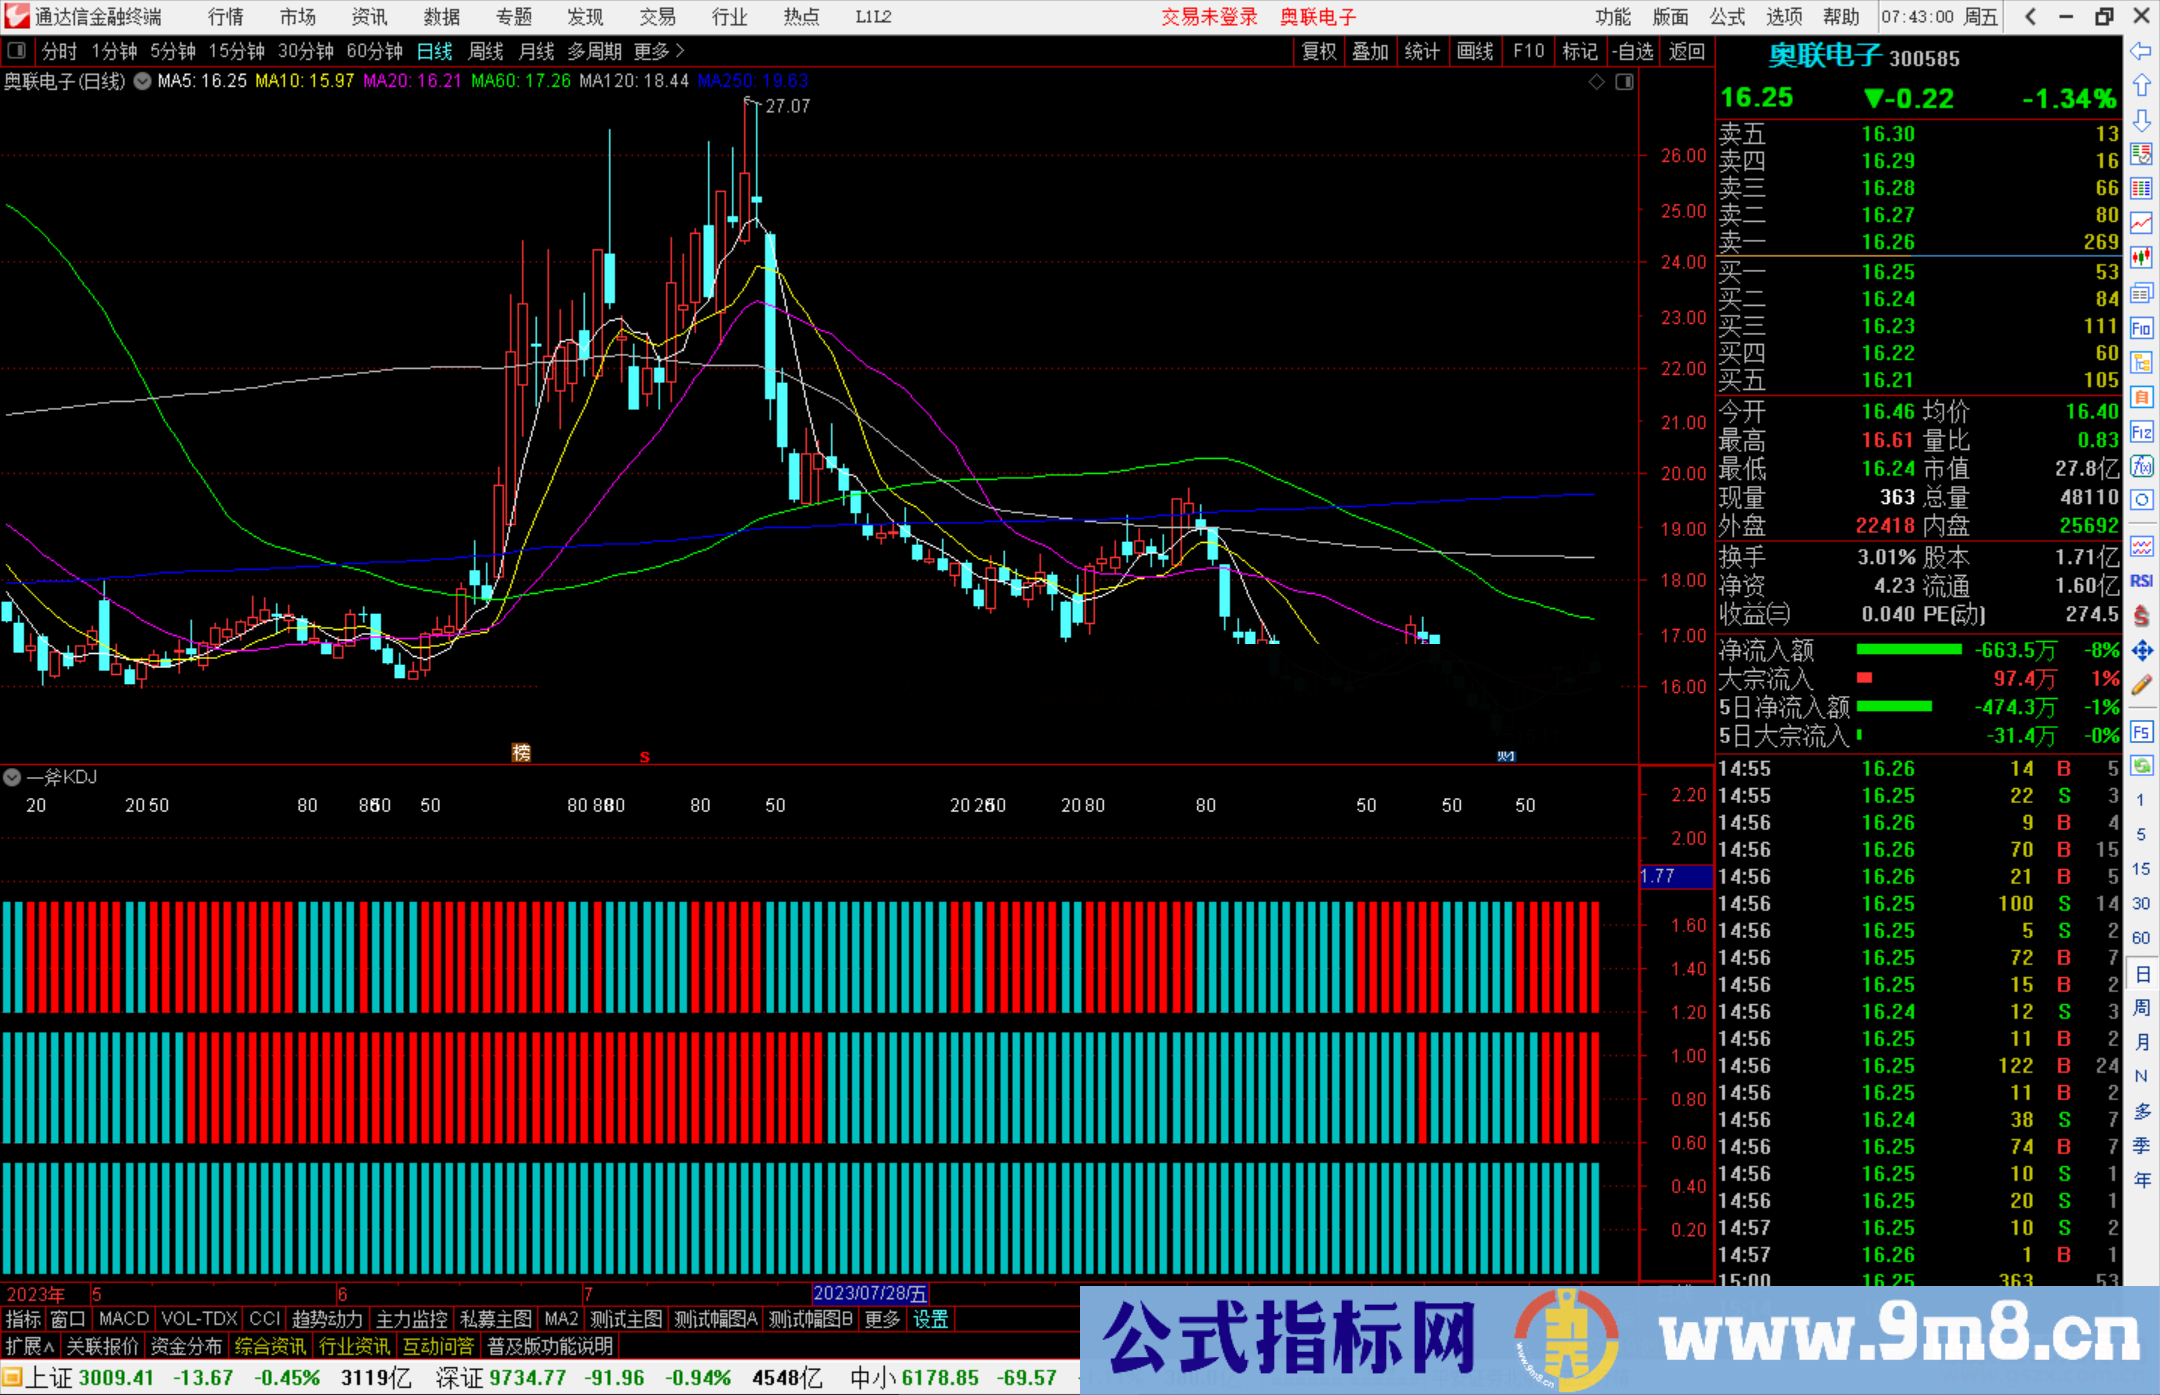Screen dimensions: 2160x1395
Task: Click the RSI indicator icon on right sidebar
Action: click(x=2142, y=580)
